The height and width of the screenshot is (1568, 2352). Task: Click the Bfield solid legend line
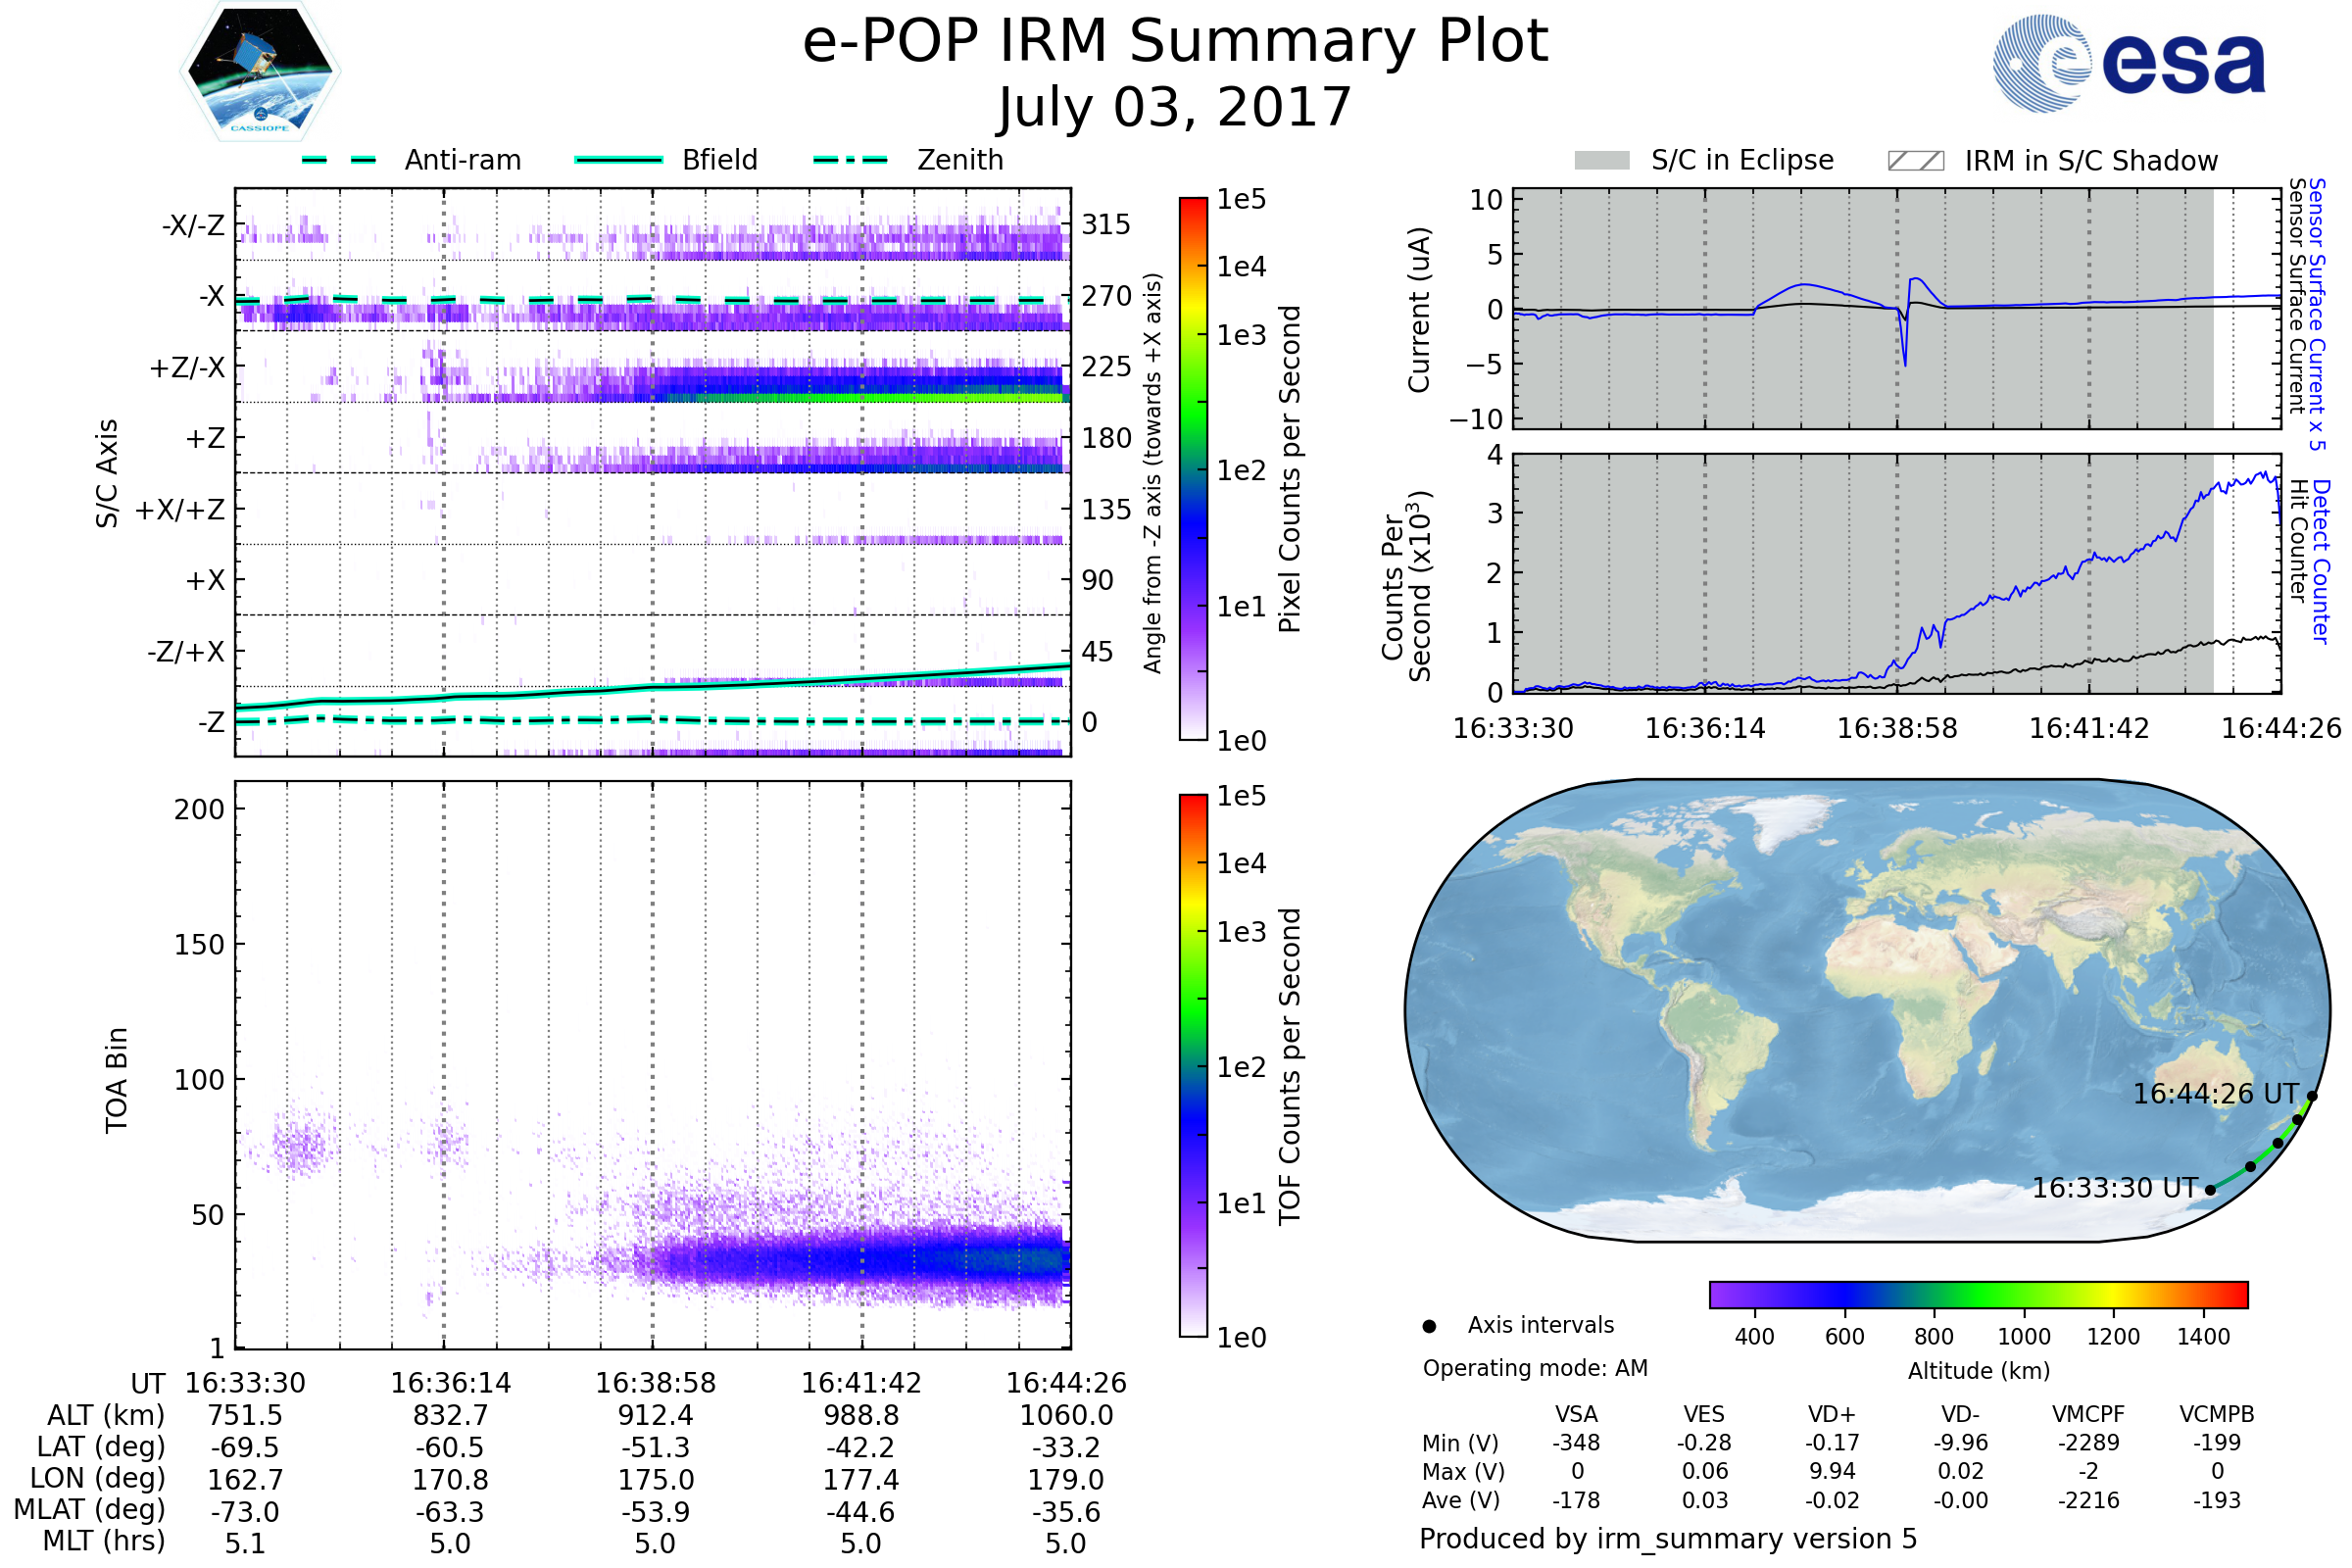coord(618,160)
